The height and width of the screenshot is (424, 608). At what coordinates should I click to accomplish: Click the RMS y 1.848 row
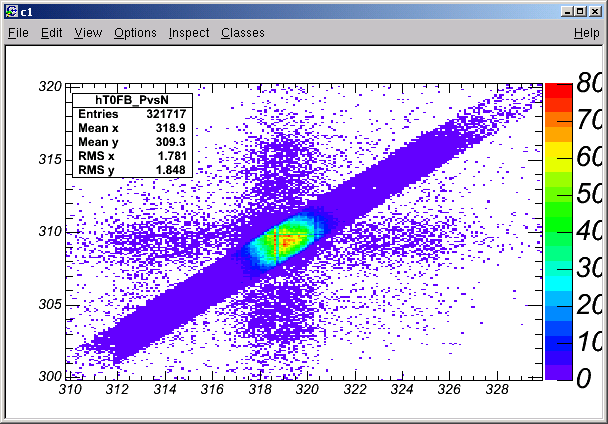coord(132,170)
